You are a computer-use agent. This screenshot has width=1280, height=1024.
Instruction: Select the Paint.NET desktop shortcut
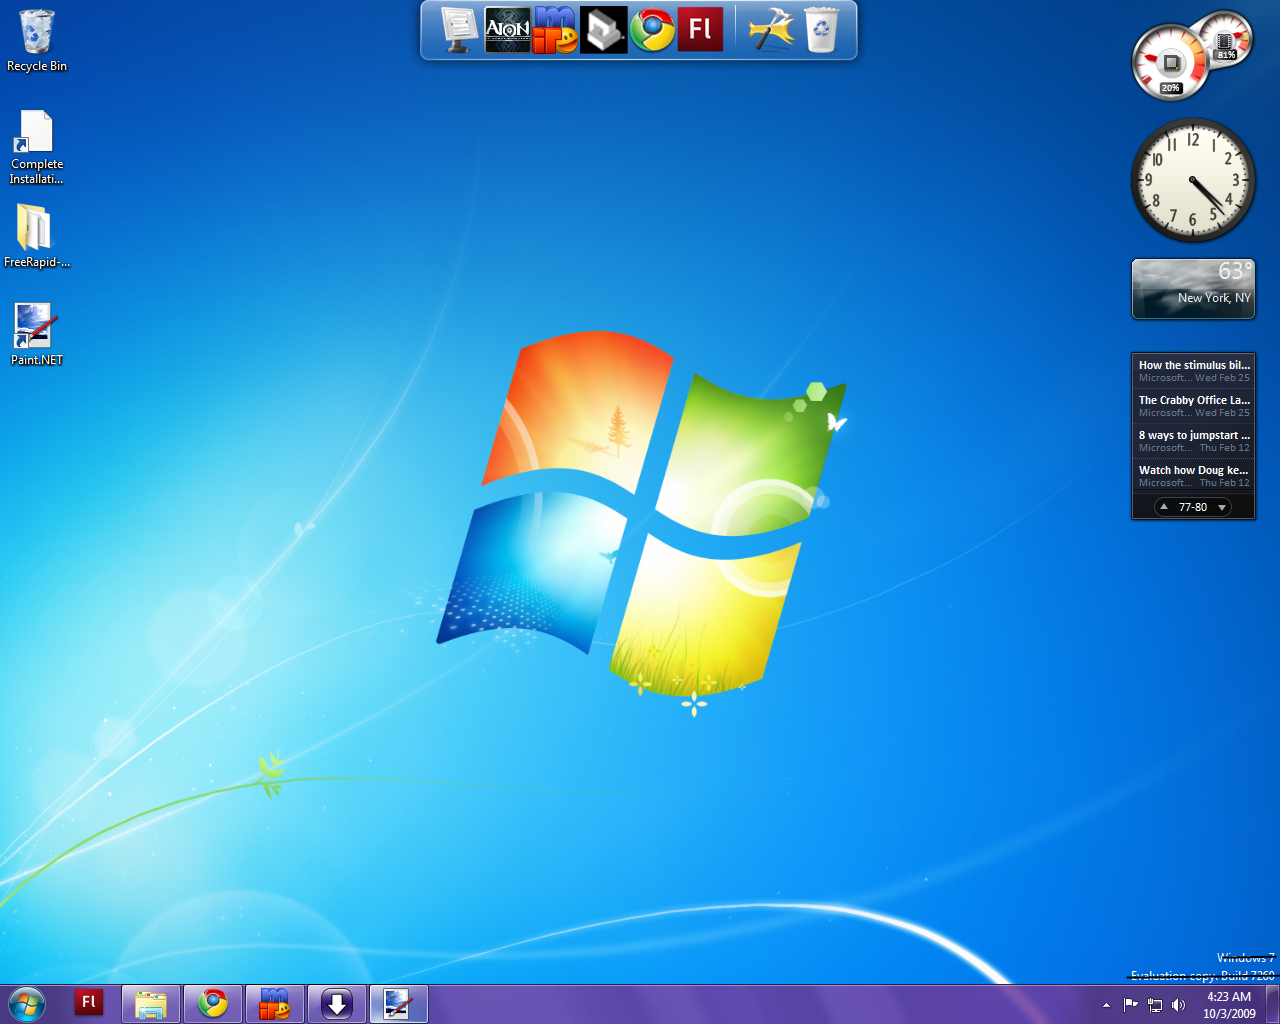[x=36, y=334]
